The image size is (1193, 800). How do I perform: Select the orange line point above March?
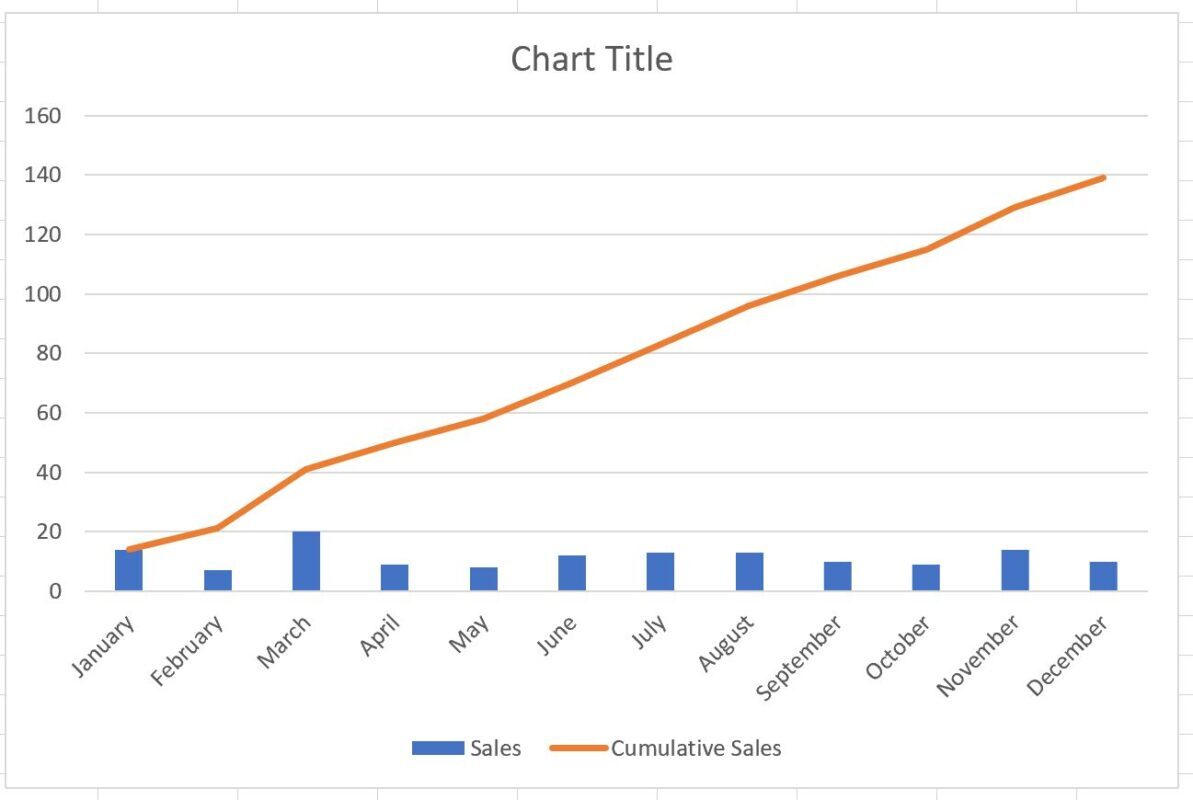(x=306, y=469)
